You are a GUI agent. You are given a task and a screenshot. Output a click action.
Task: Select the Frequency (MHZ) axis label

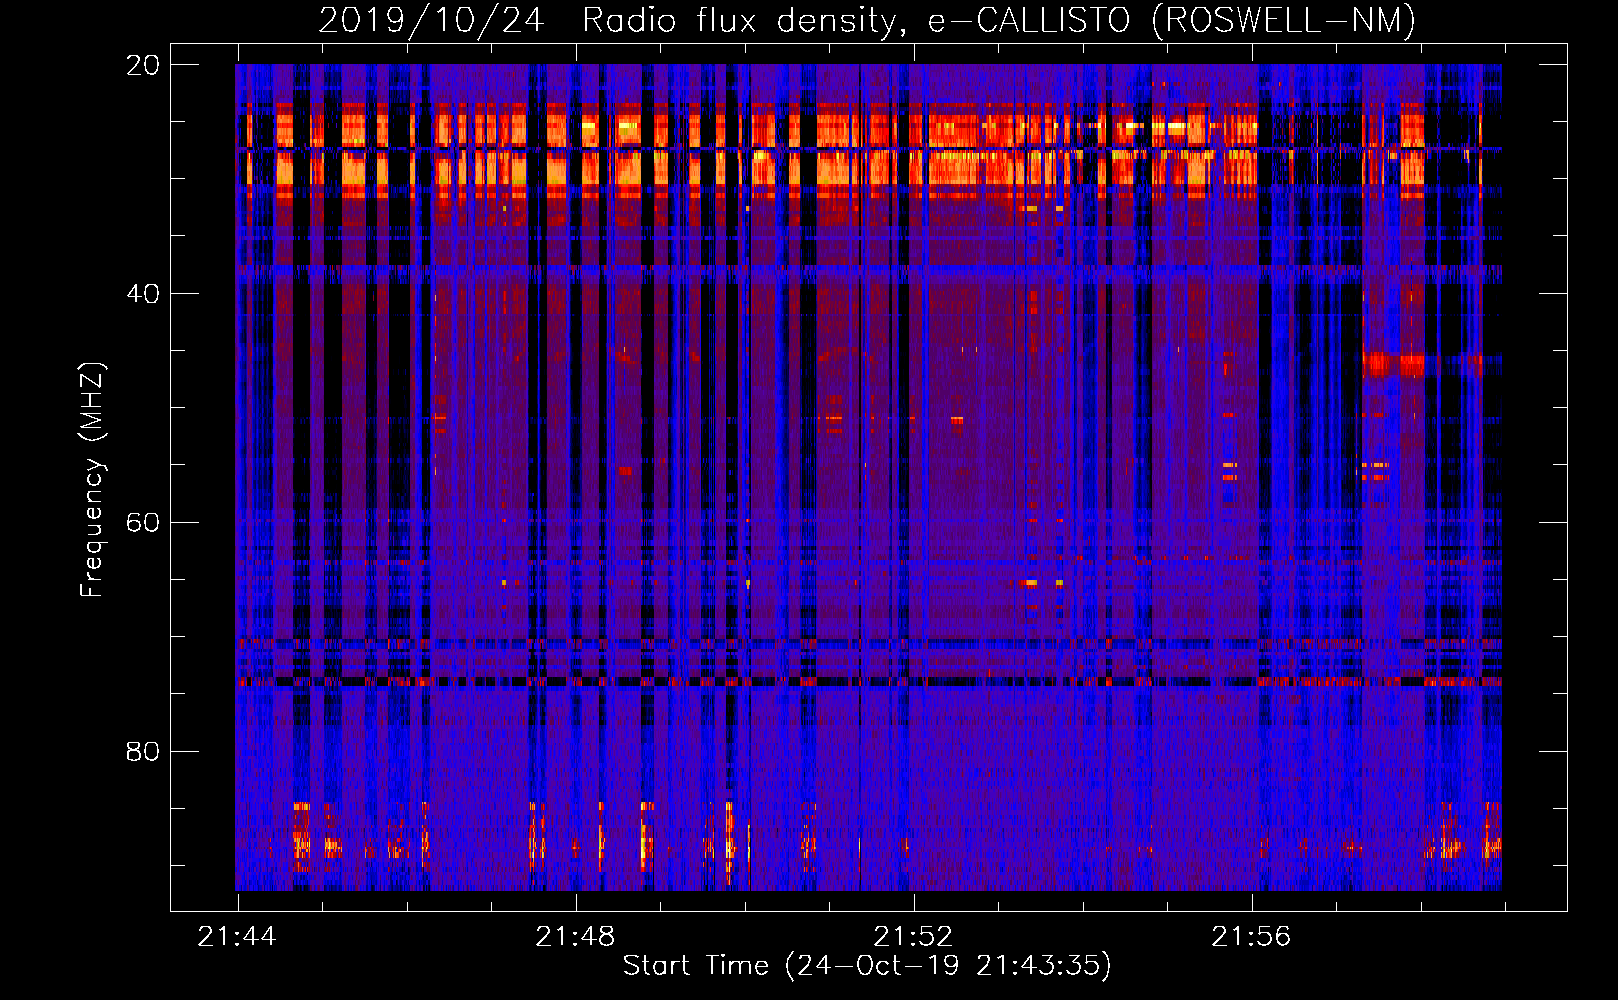coord(91,480)
